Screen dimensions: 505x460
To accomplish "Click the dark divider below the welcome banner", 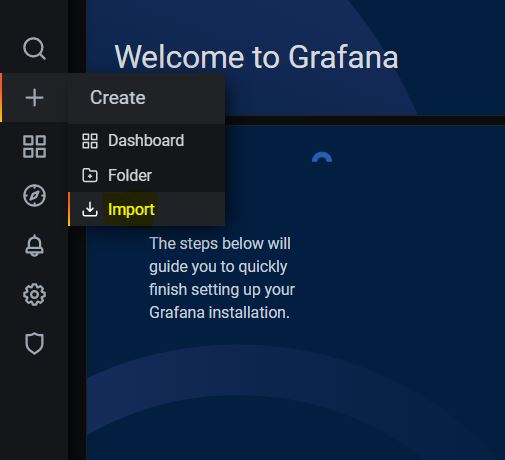I will [x=365, y=120].
